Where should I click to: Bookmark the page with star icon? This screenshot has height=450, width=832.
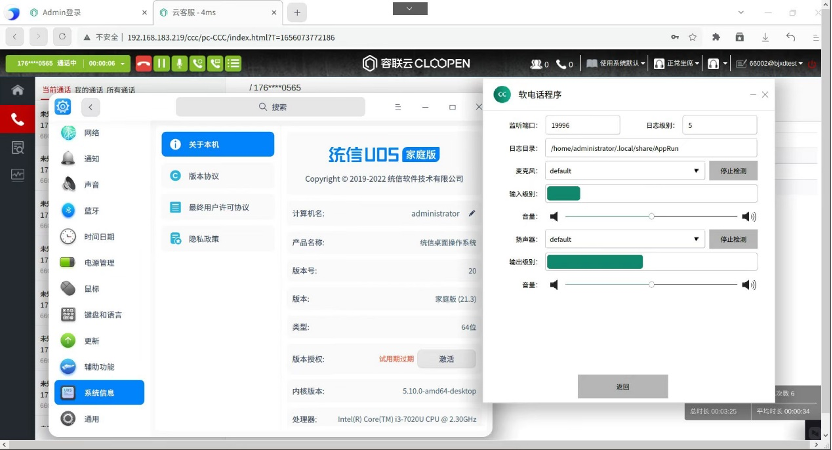[692, 37]
